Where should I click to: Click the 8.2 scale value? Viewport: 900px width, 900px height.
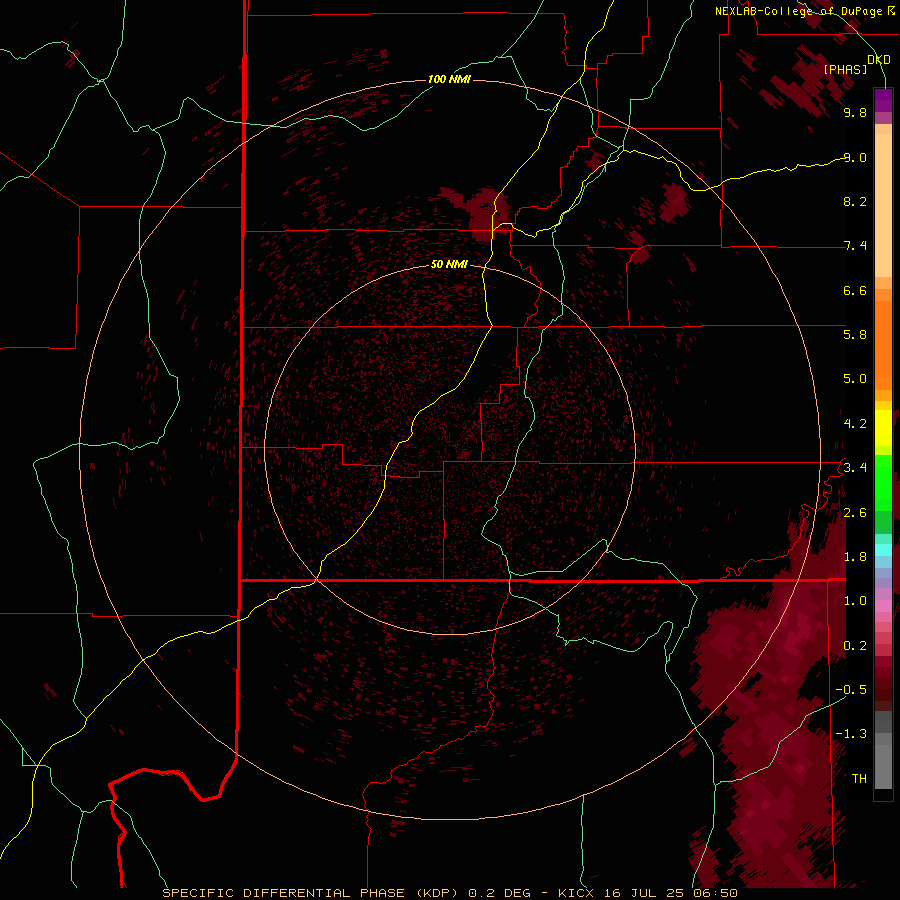[855, 201]
